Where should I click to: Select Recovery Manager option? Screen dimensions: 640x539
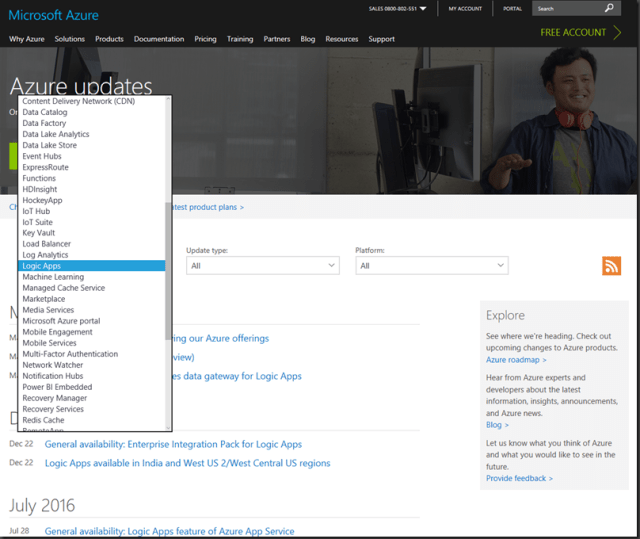(92, 398)
